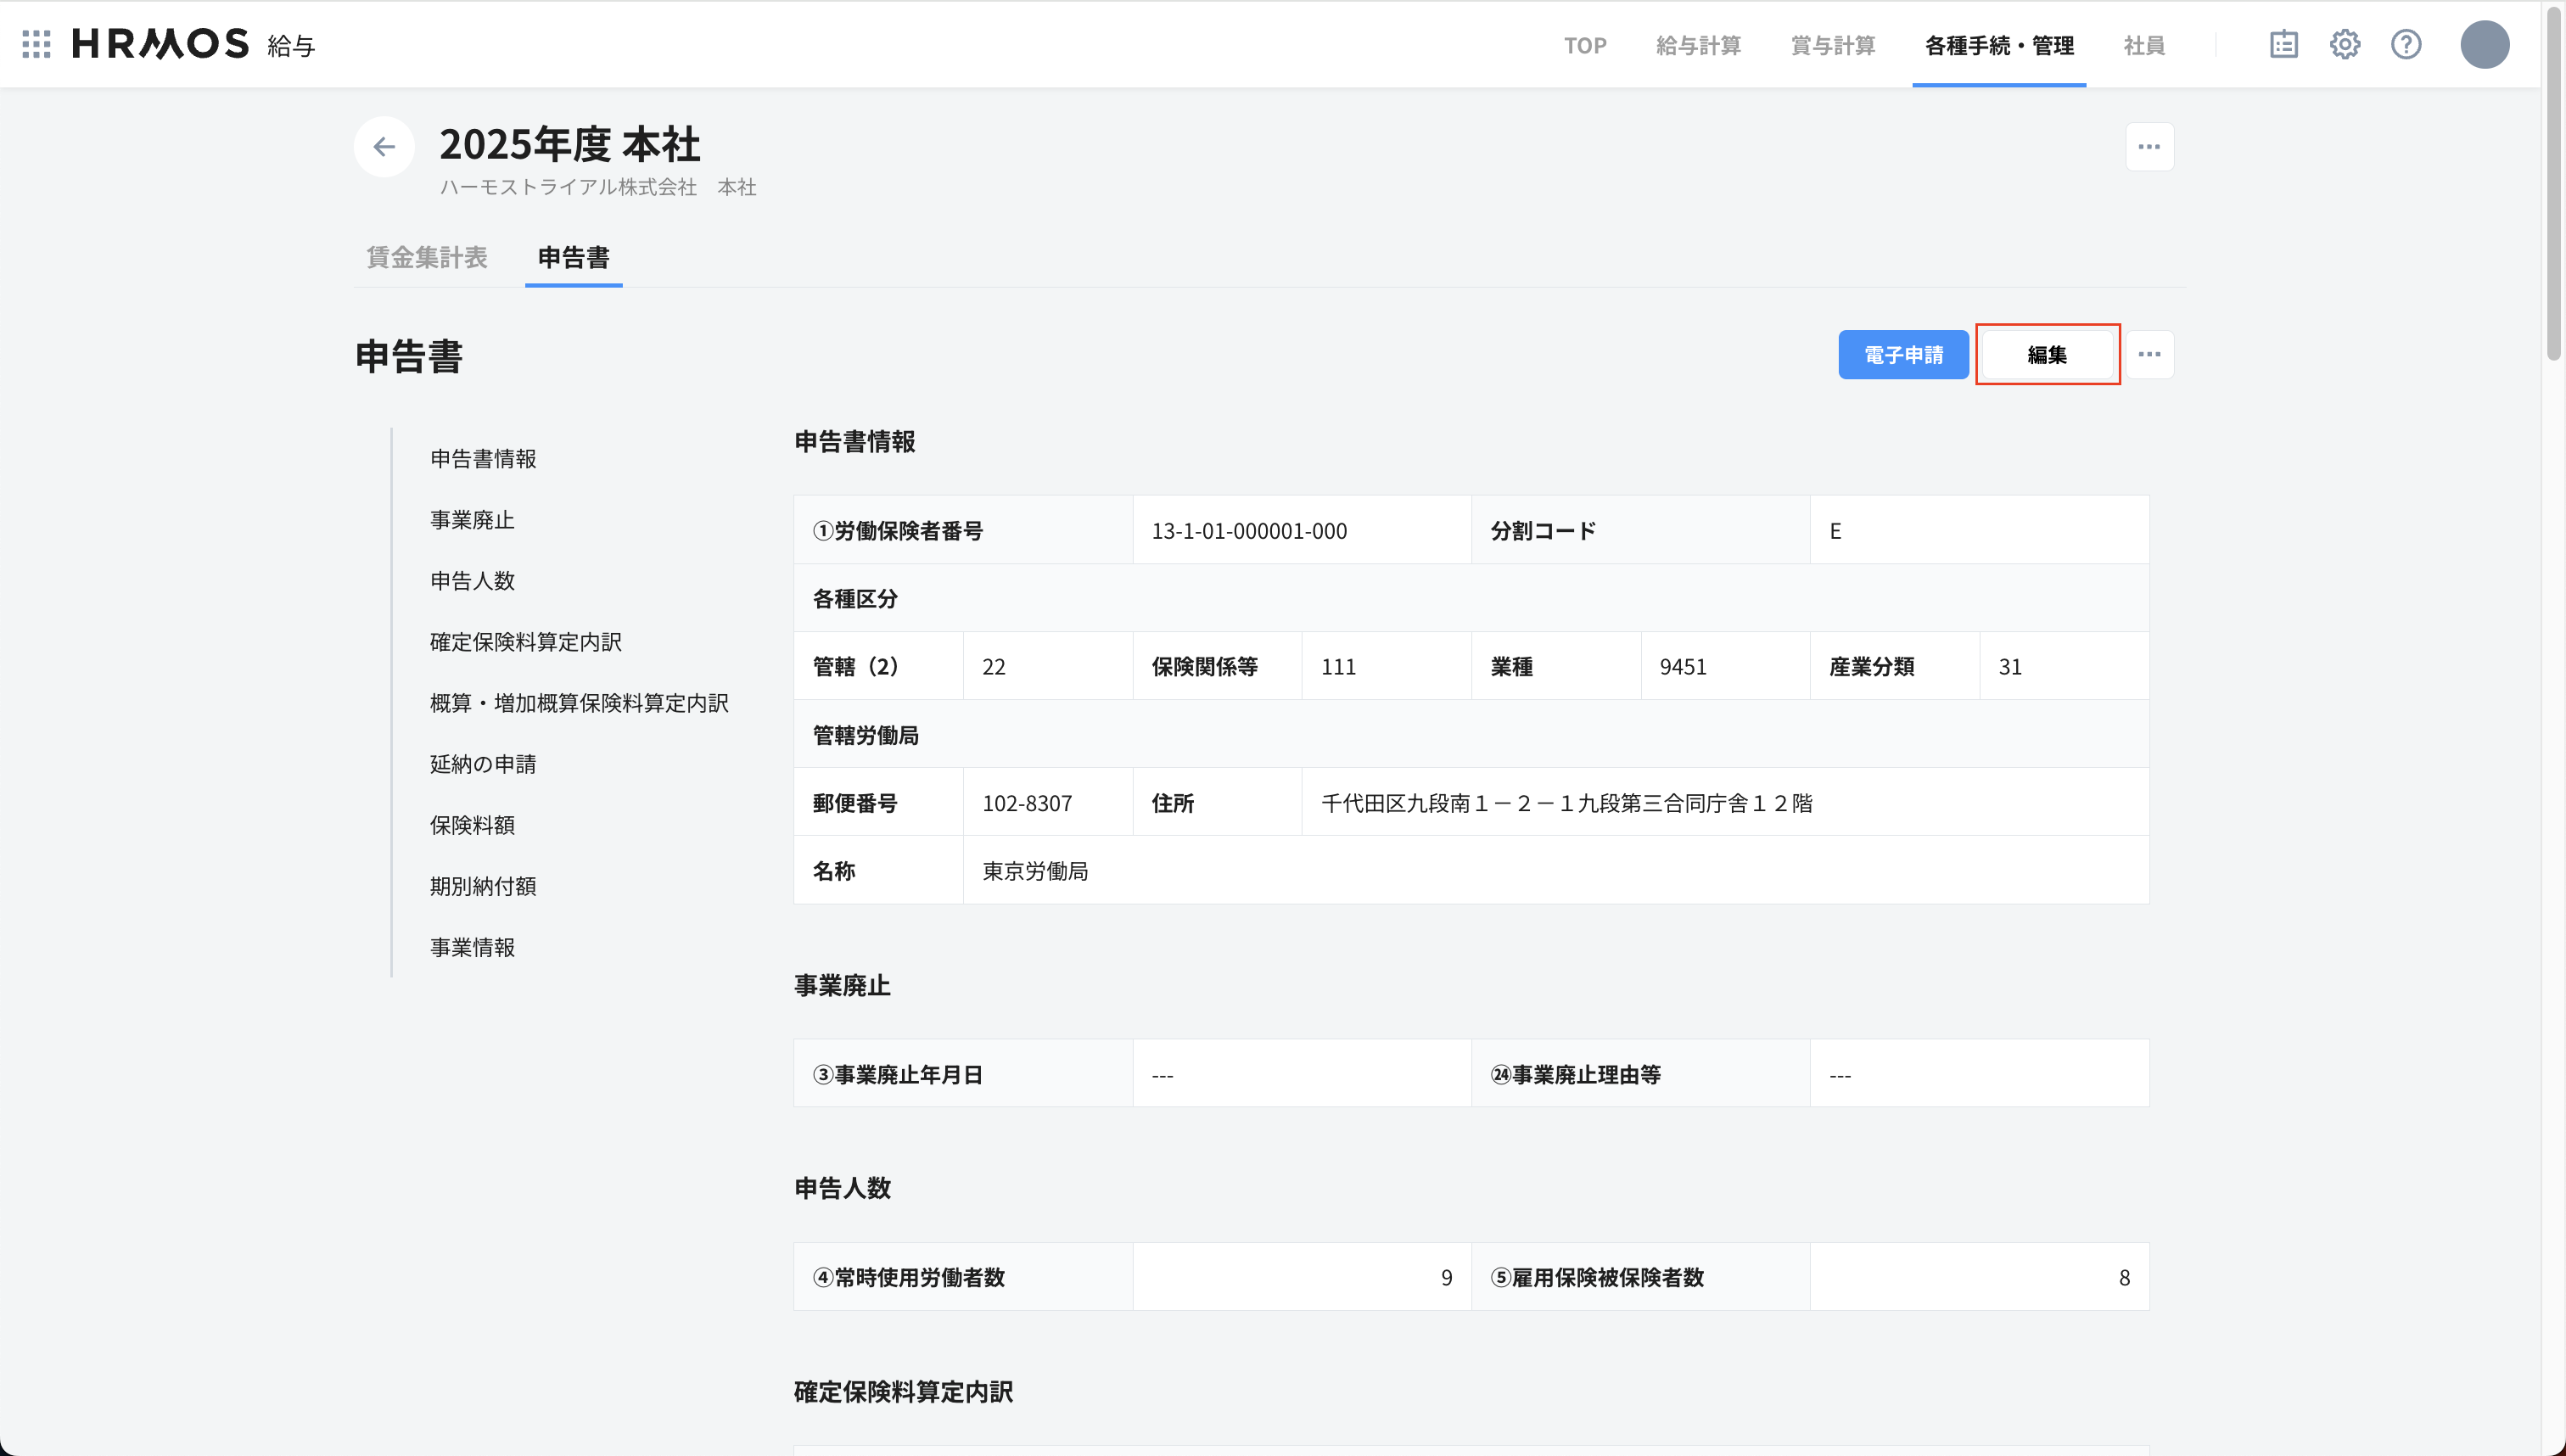Open the help icon in top bar

pos(2406,44)
